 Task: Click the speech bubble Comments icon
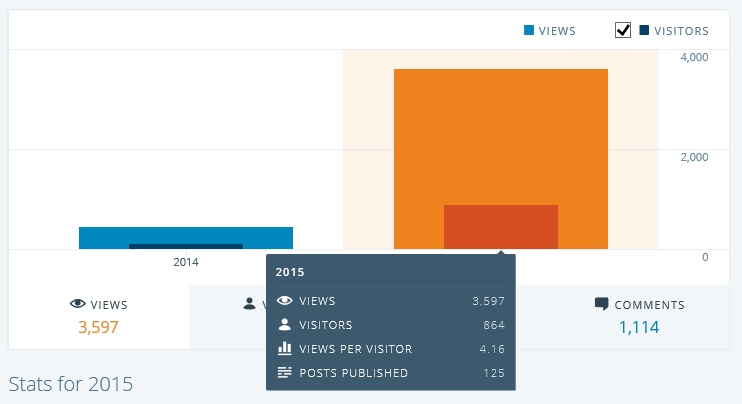pyautogui.click(x=601, y=304)
